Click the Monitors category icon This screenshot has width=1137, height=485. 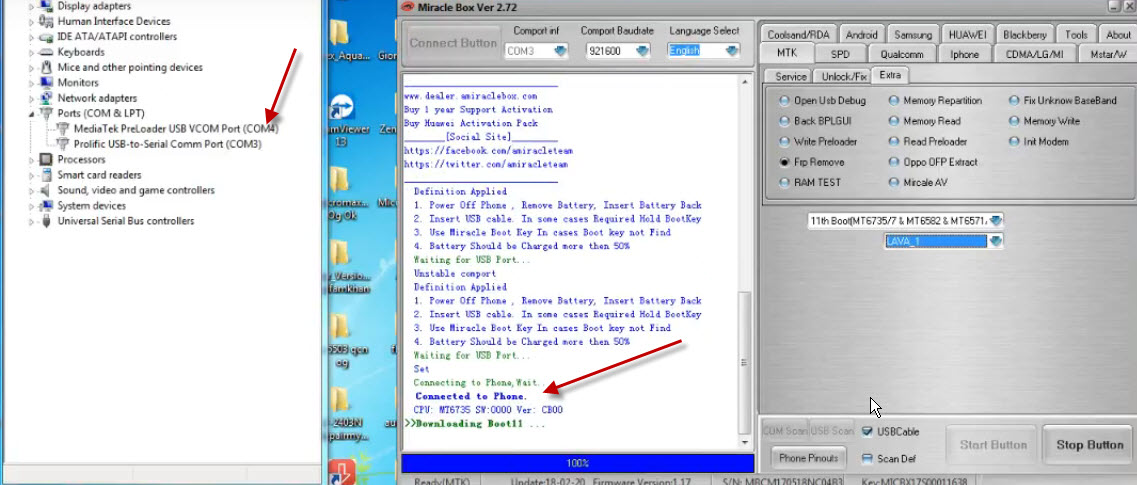[x=46, y=83]
